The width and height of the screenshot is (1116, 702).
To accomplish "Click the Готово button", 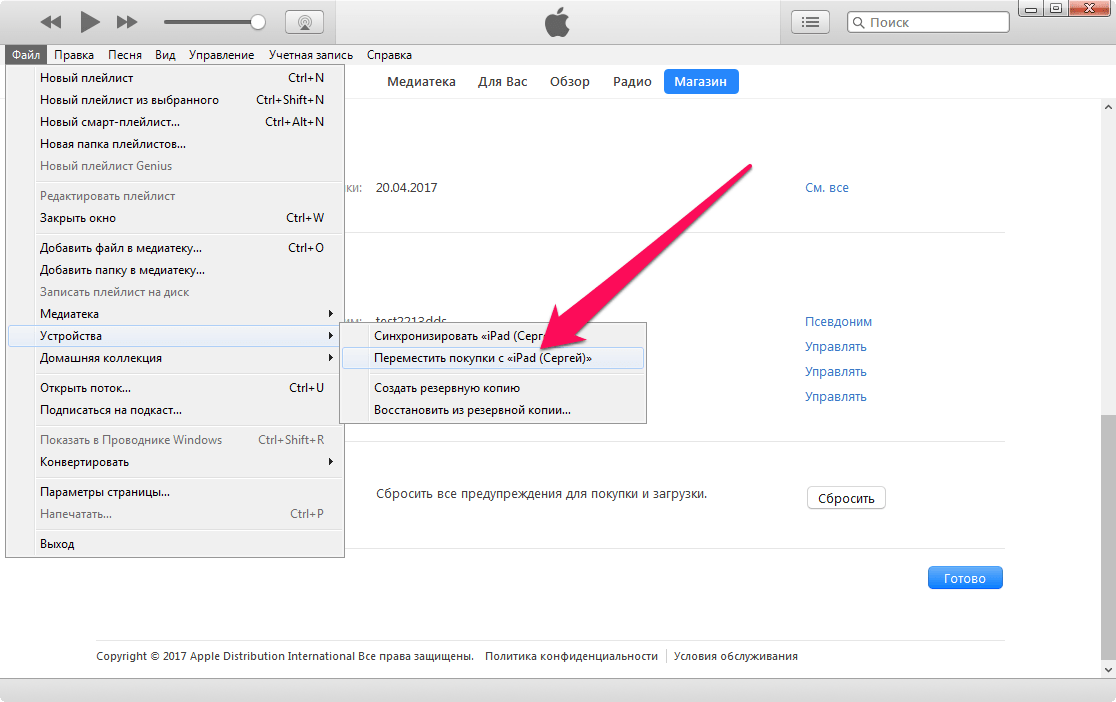I will (x=965, y=578).
